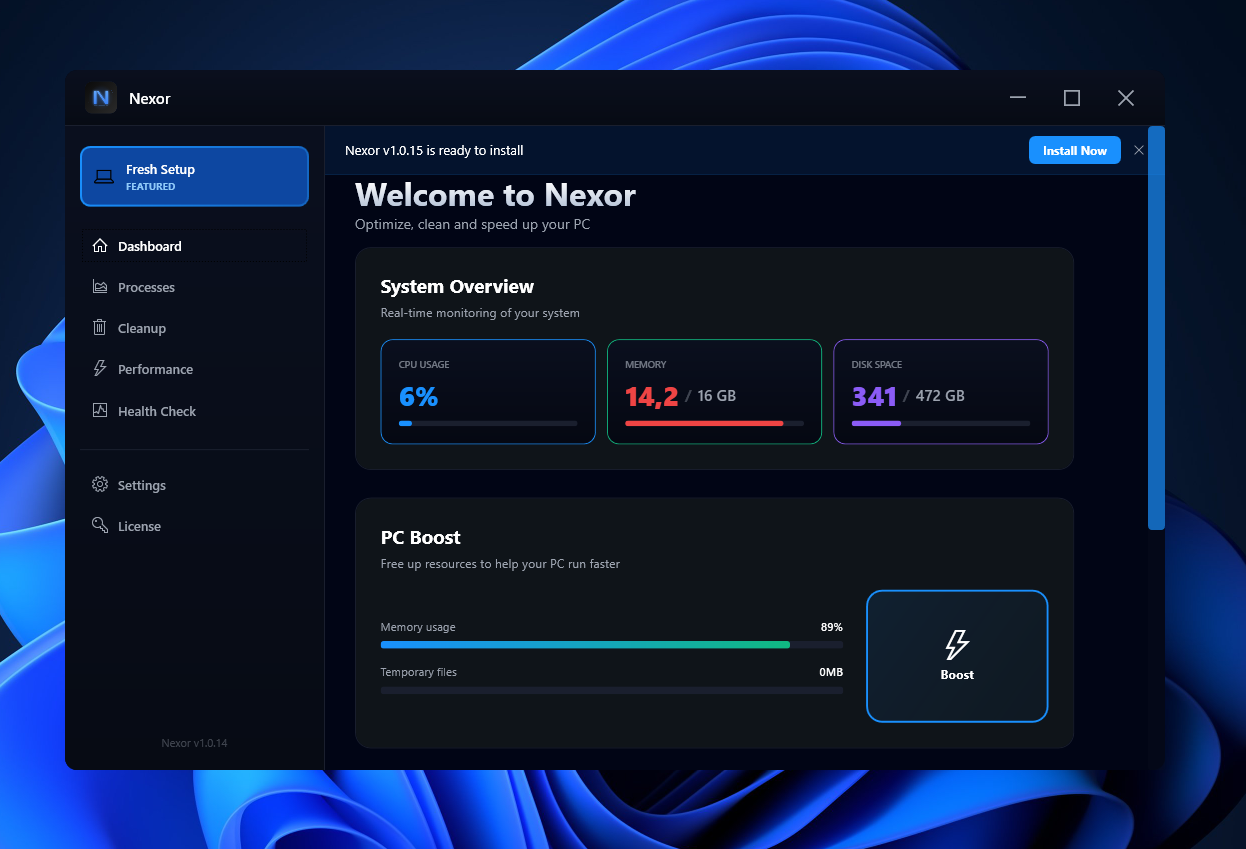Click the 'Nexor v1.0.15 is ready to install' text
1246x849 pixels.
[x=434, y=150]
